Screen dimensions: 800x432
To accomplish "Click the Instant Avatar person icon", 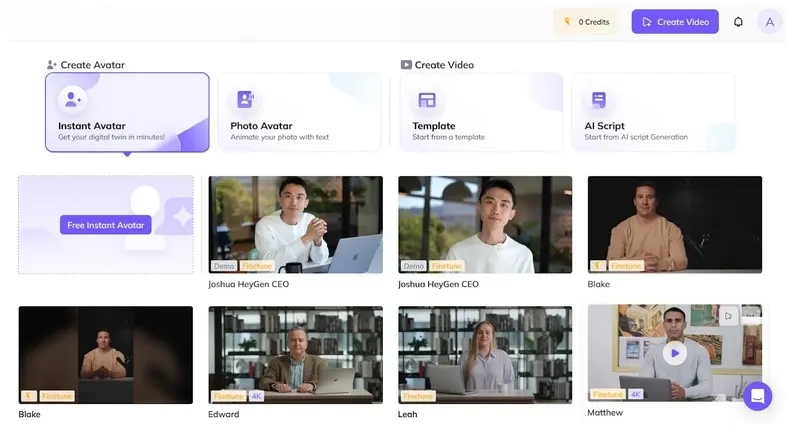I will (x=73, y=99).
